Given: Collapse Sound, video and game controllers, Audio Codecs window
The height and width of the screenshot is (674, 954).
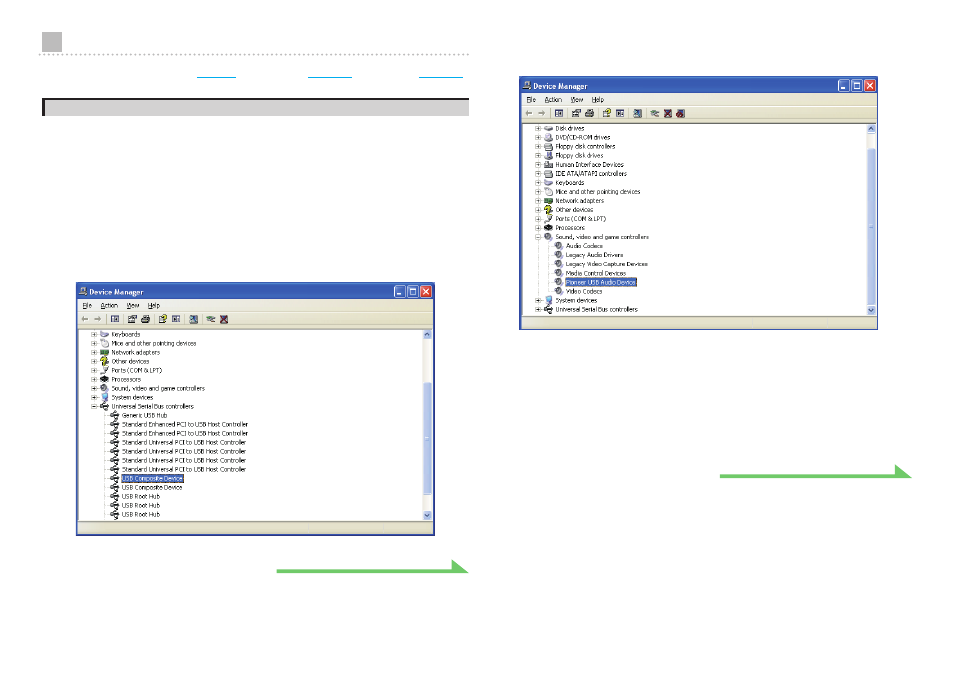Looking at the screenshot, I should [x=538, y=237].
